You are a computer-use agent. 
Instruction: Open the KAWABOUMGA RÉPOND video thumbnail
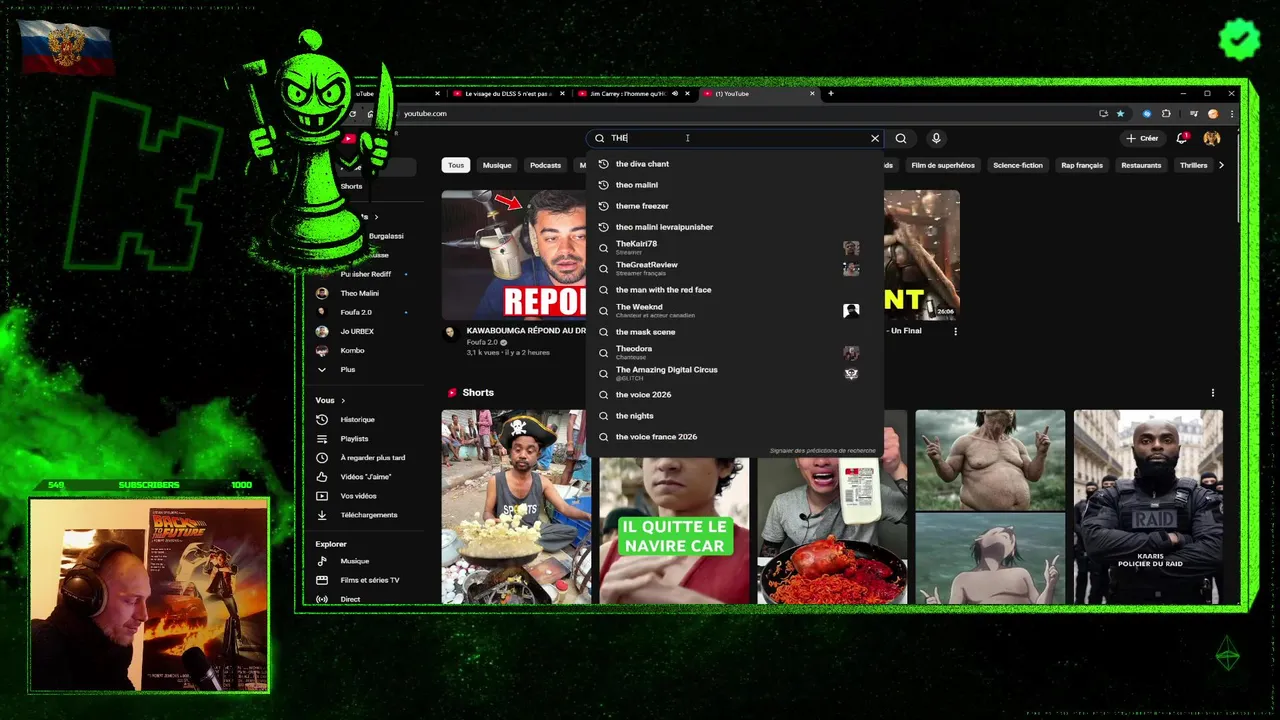(x=514, y=255)
